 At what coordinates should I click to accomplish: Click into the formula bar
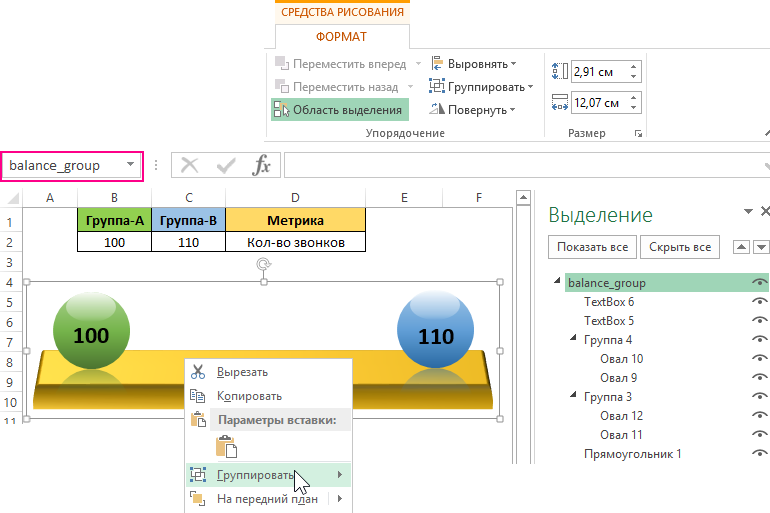525,165
